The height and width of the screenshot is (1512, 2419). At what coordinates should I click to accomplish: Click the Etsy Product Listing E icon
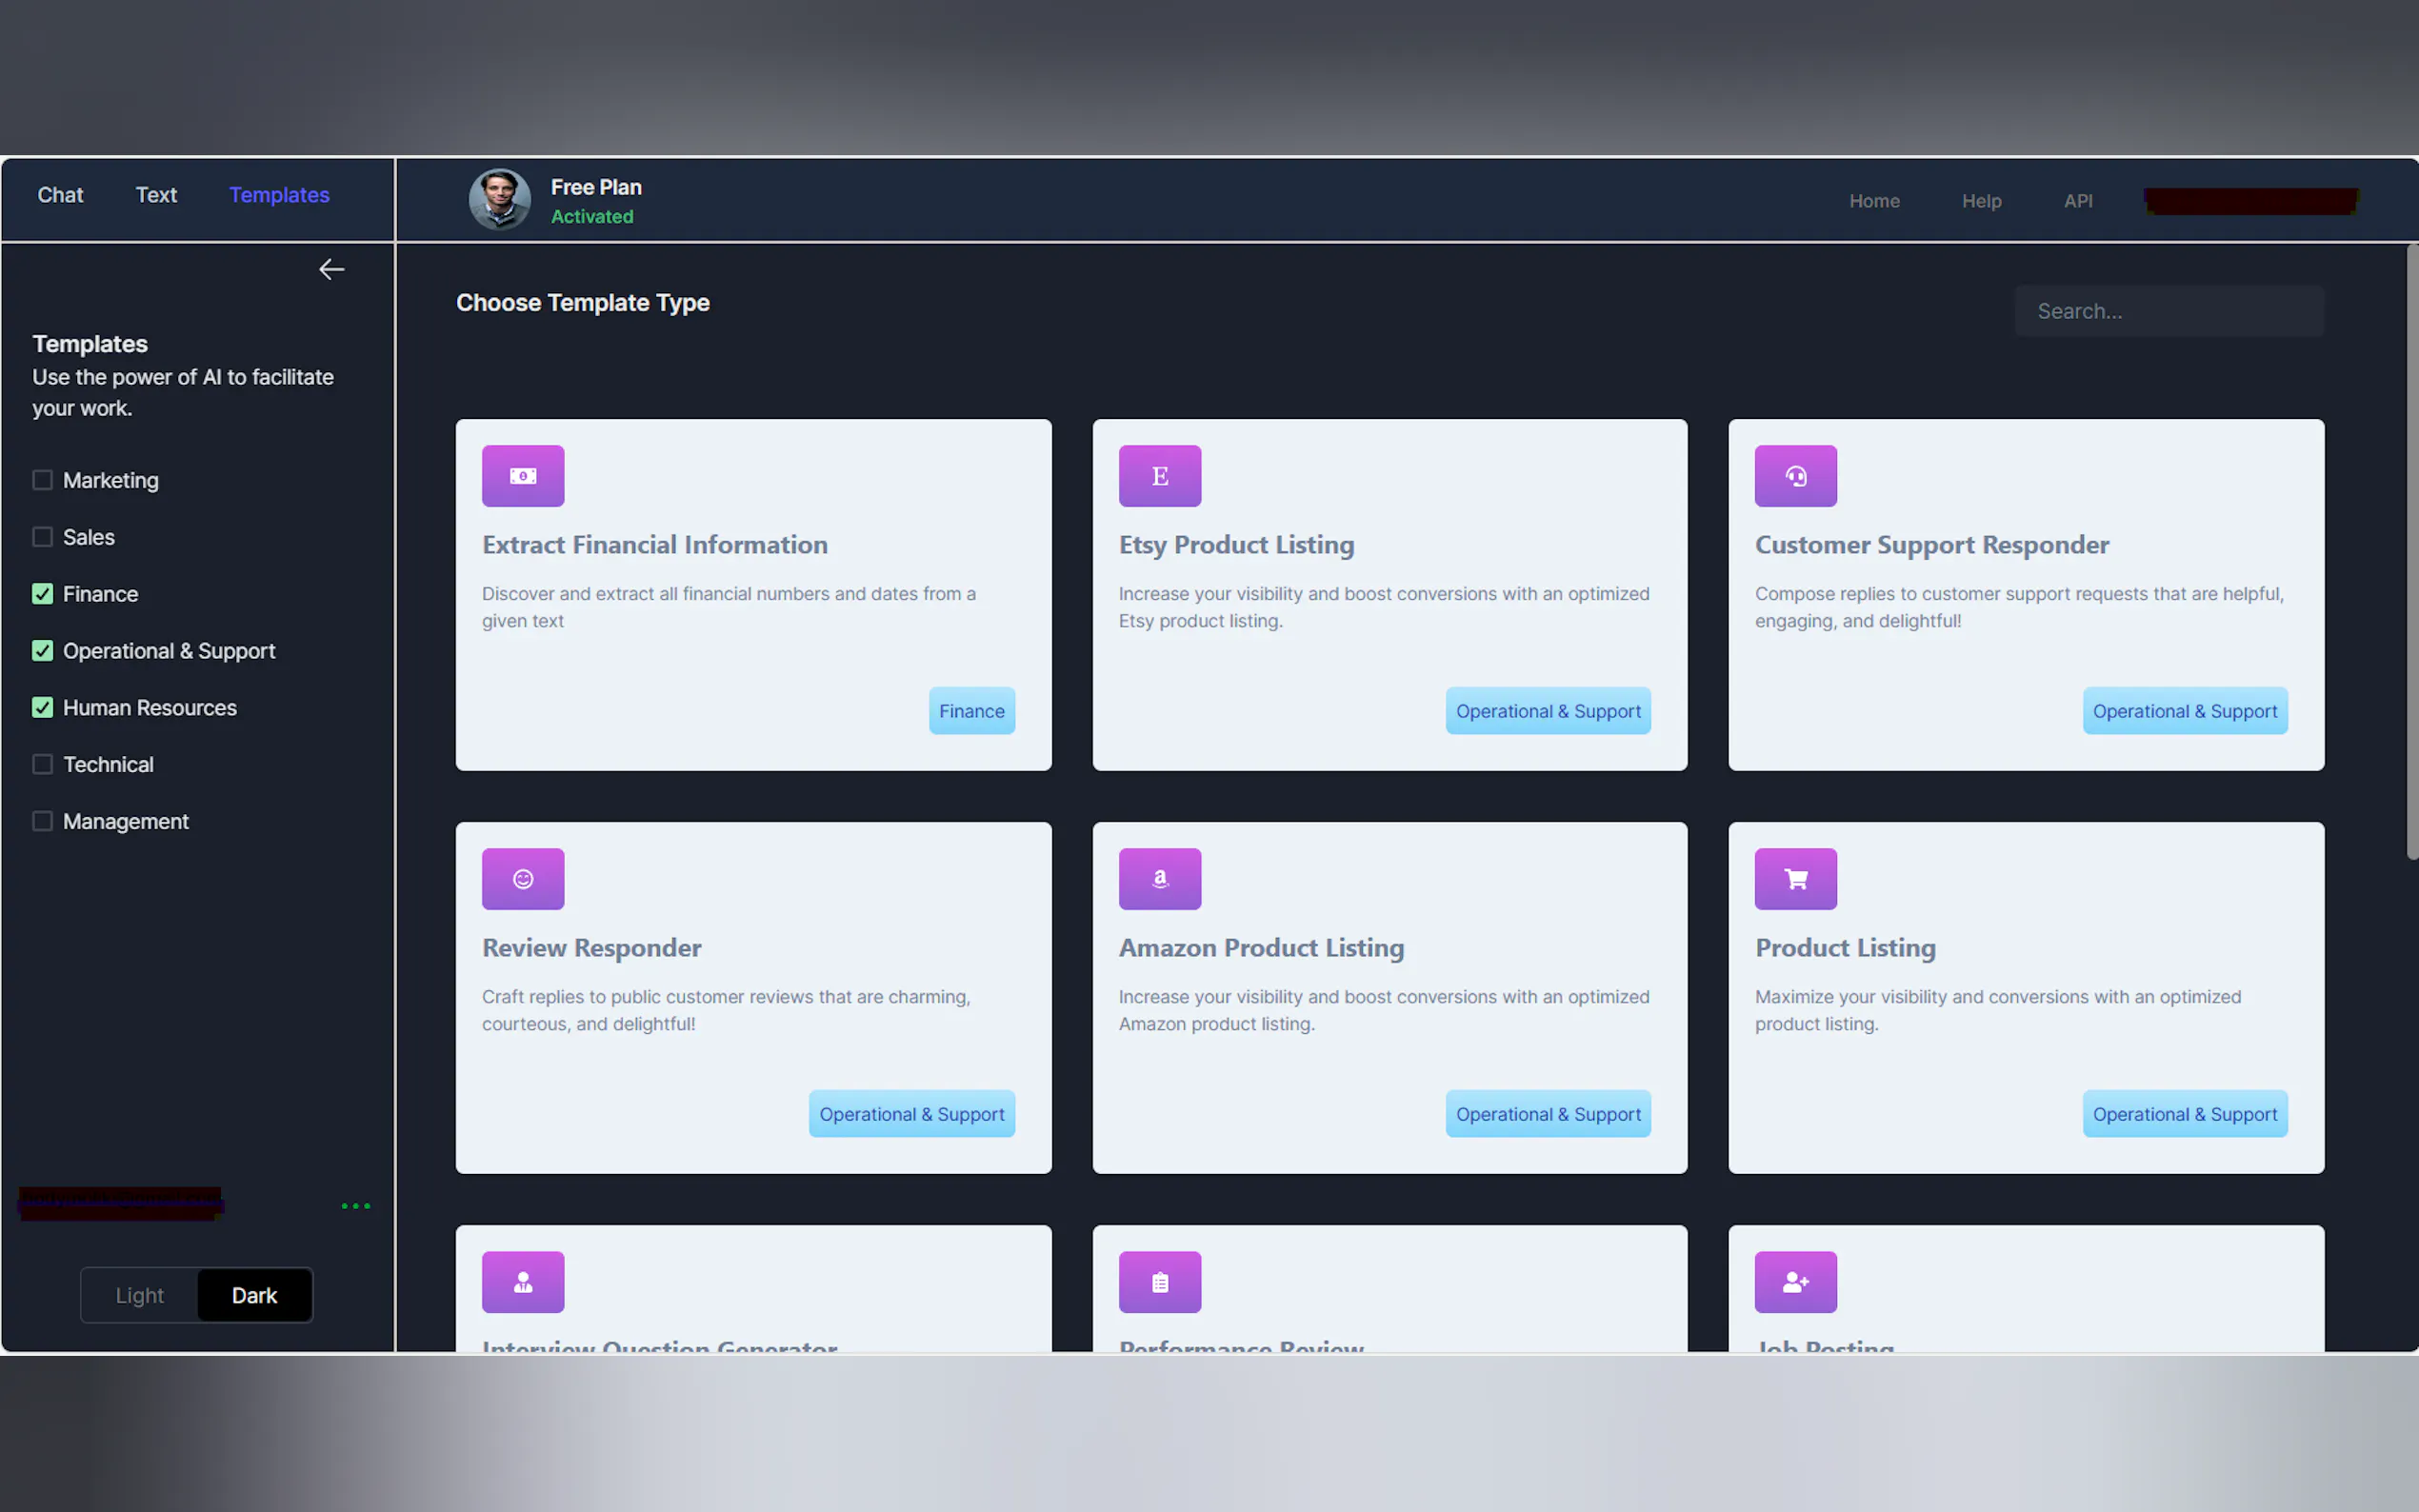[x=1159, y=476]
